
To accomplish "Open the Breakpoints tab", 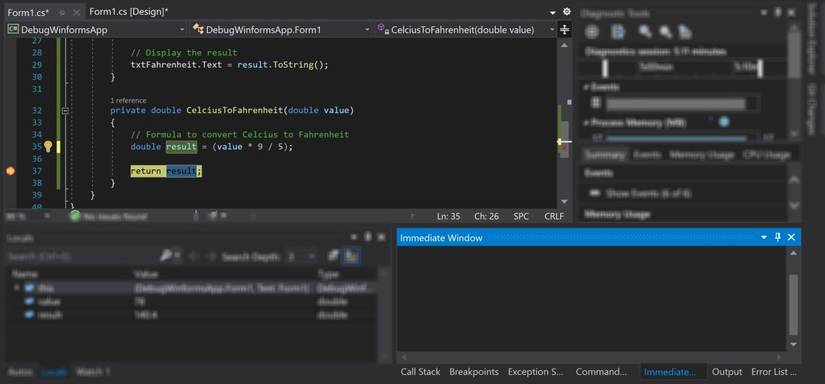I will [474, 371].
